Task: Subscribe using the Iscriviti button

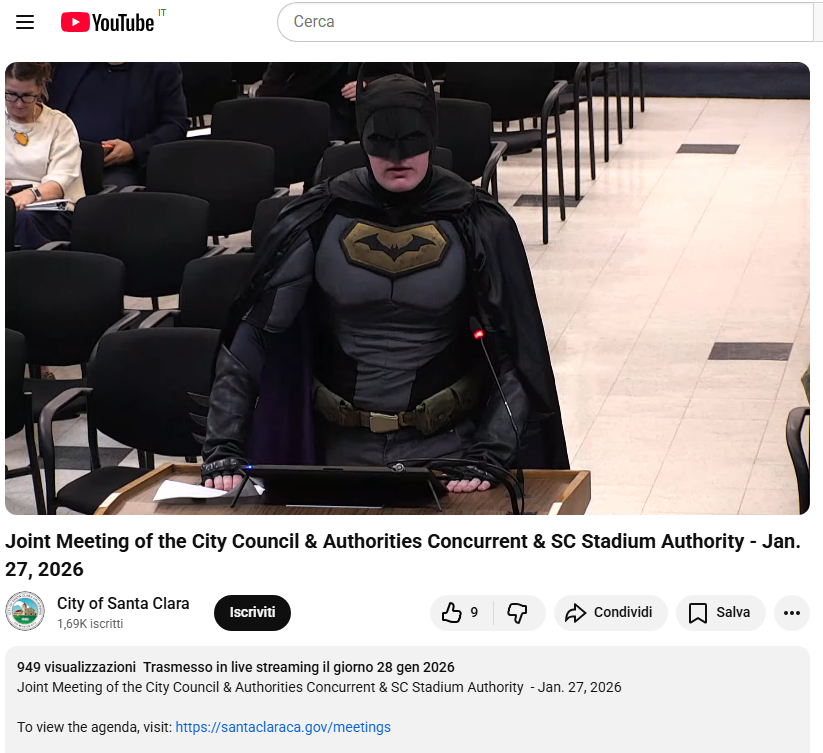Action: tap(252, 612)
